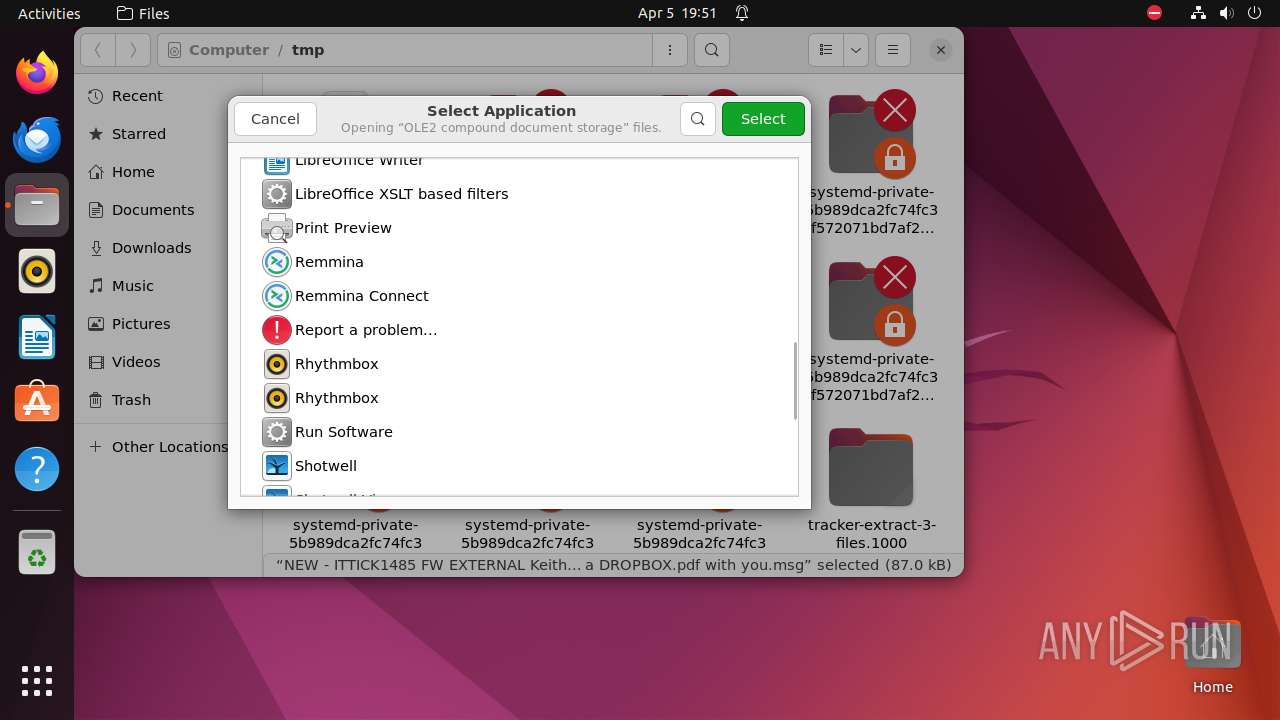1280x720 pixels.
Task: Launch Firefox from the dock
Action: (37, 73)
